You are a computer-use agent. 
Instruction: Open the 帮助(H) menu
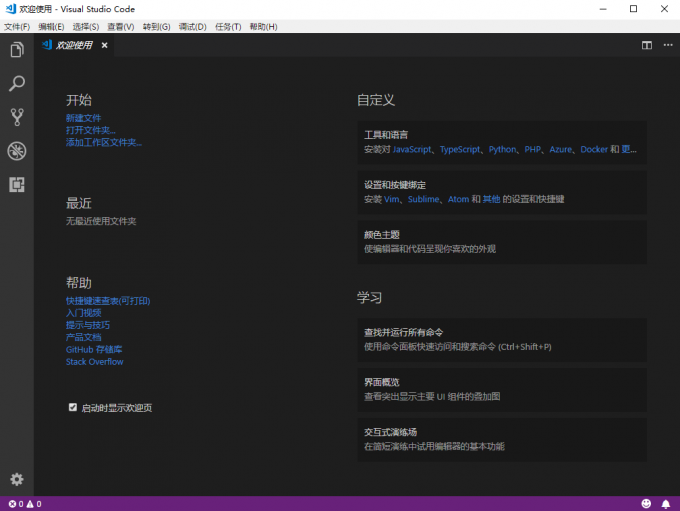[x=263, y=27]
